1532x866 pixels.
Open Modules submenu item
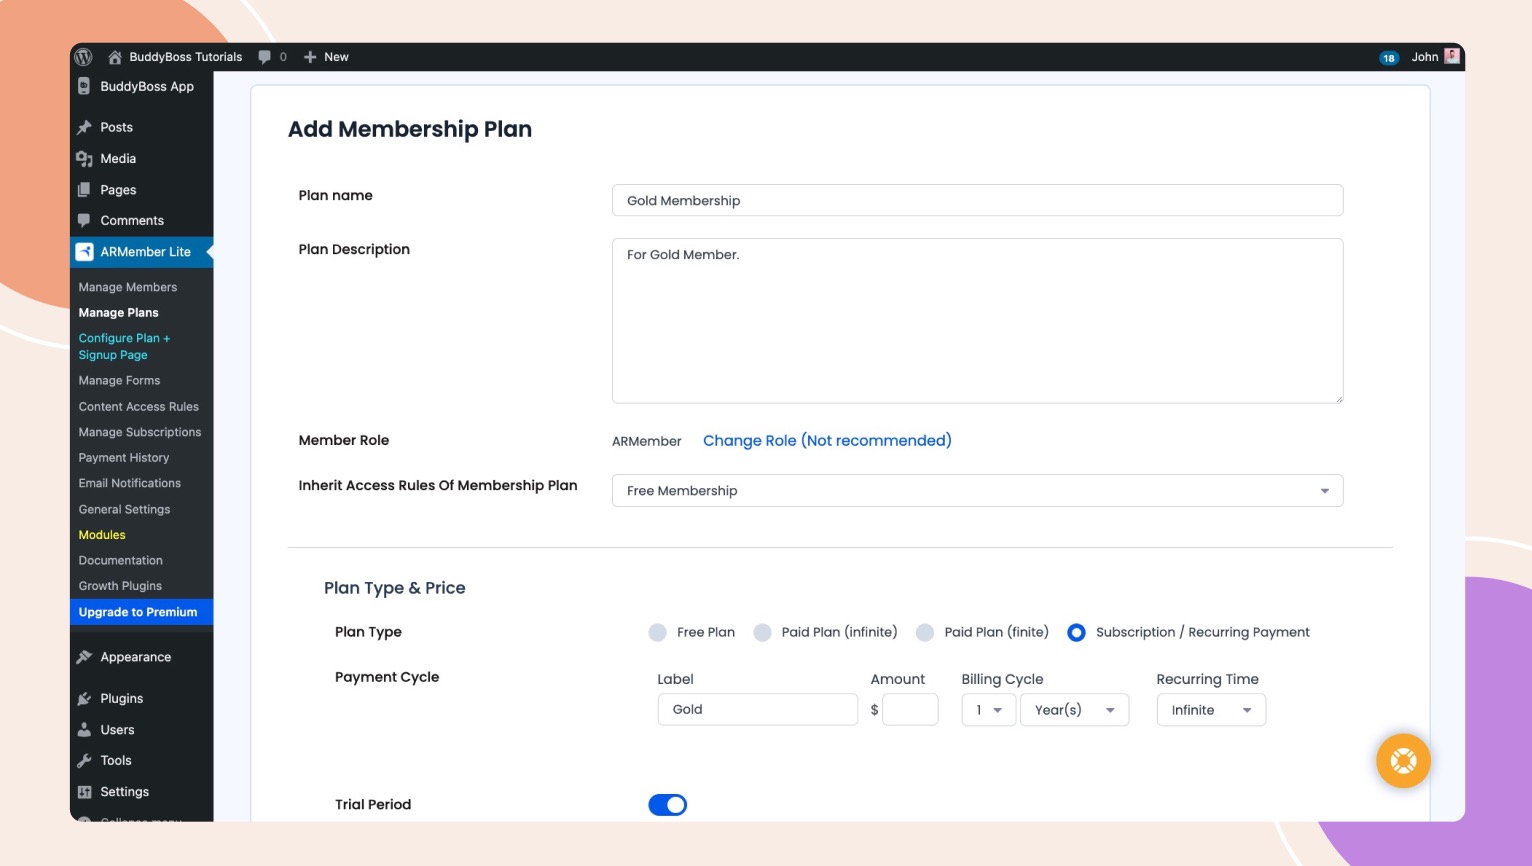pos(102,535)
